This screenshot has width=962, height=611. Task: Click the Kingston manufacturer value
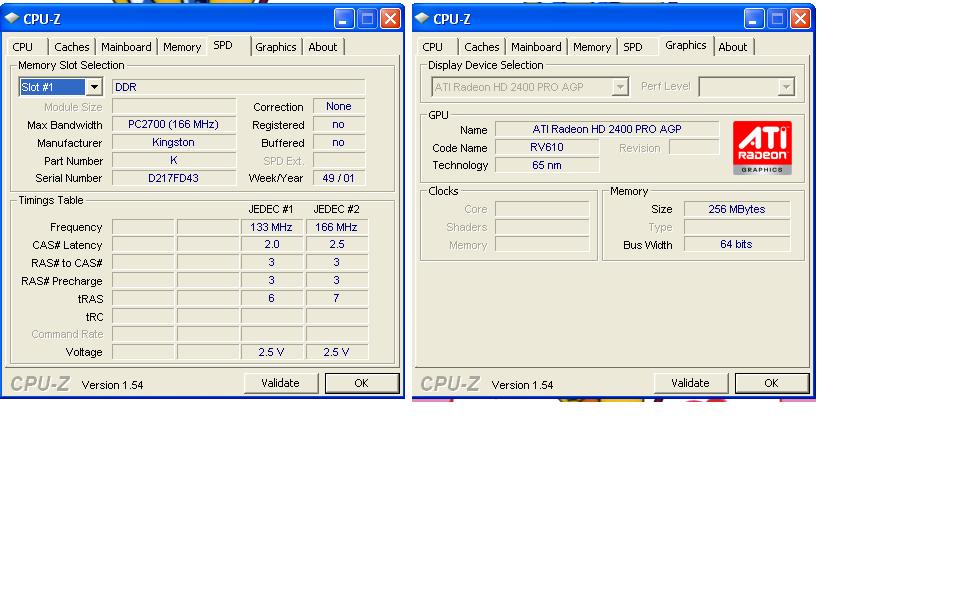pyautogui.click(x=174, y=142)
